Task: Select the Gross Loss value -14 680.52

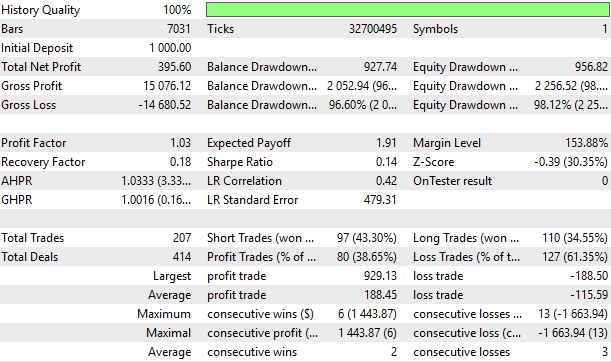Action: pos(164,105)
